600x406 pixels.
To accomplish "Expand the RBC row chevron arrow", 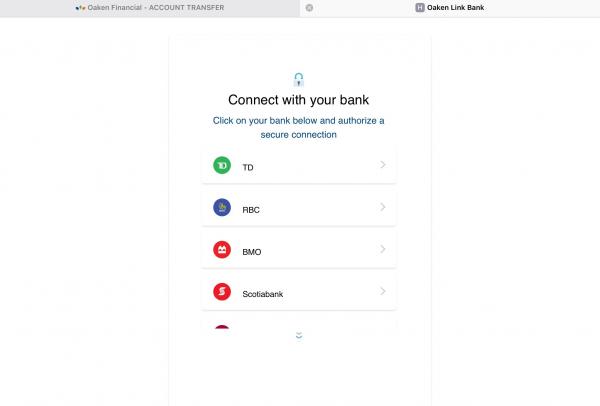I will (383, 207).
